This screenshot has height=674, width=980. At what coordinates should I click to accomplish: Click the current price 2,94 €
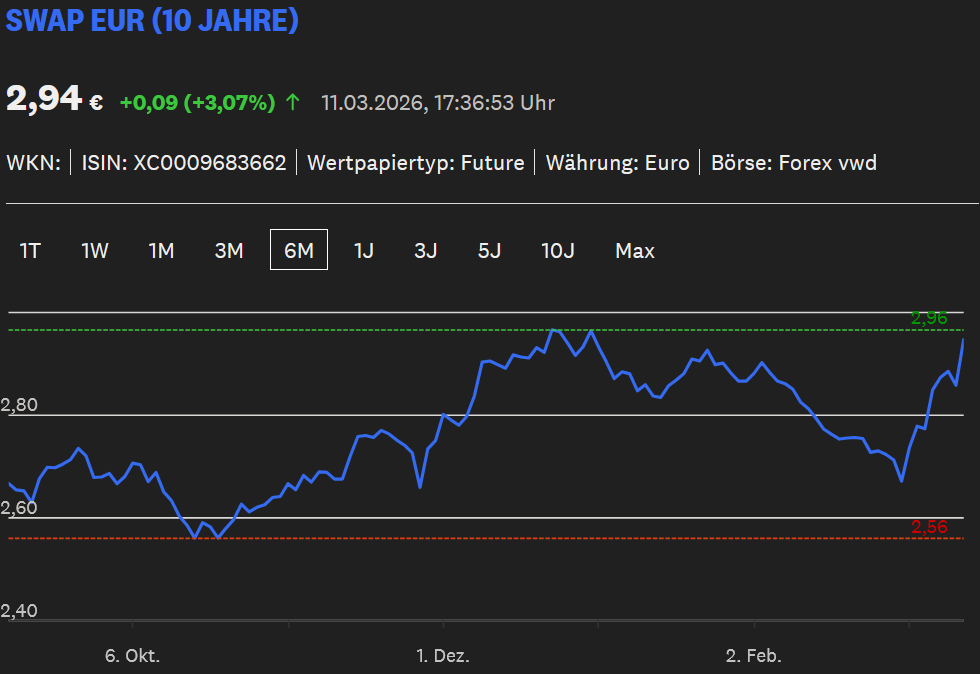pyautogui.click(x=54, y=99)
